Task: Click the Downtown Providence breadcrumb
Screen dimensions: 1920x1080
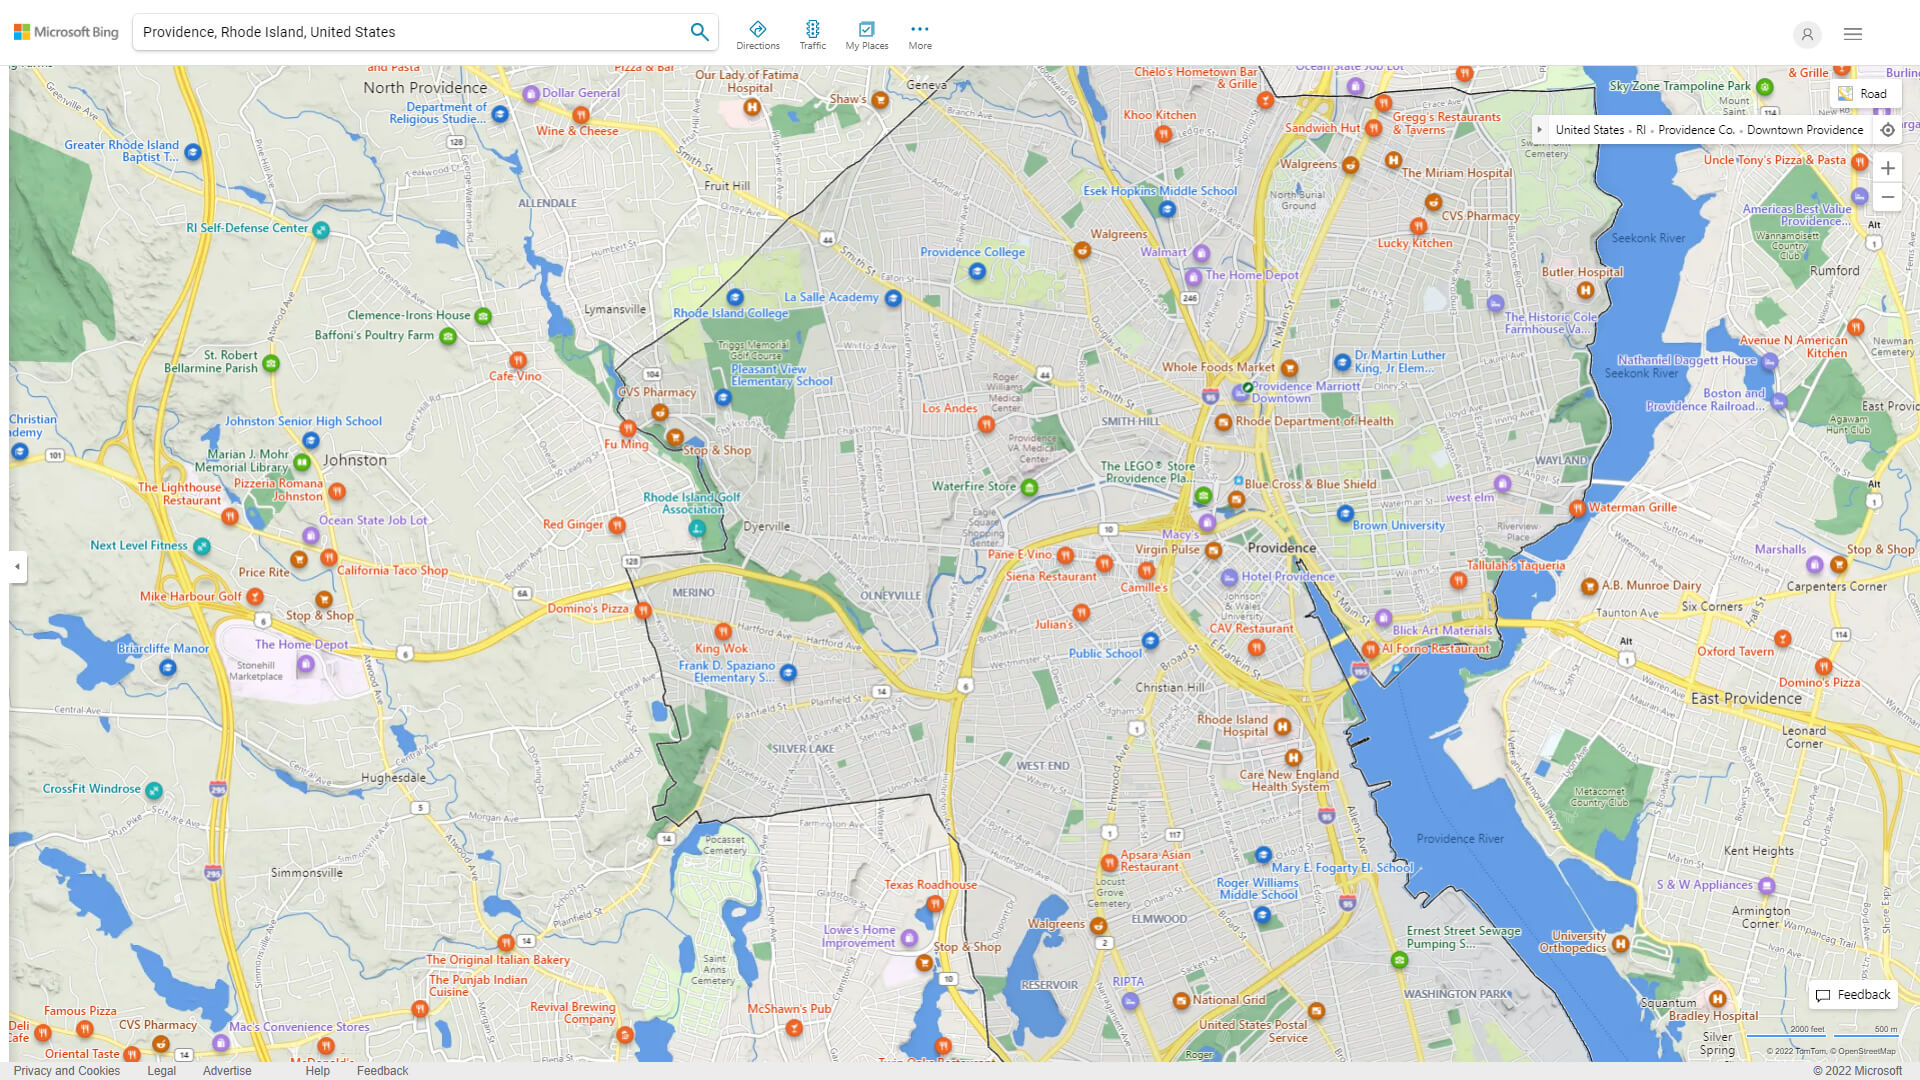Action: [x=1805, y=130]
